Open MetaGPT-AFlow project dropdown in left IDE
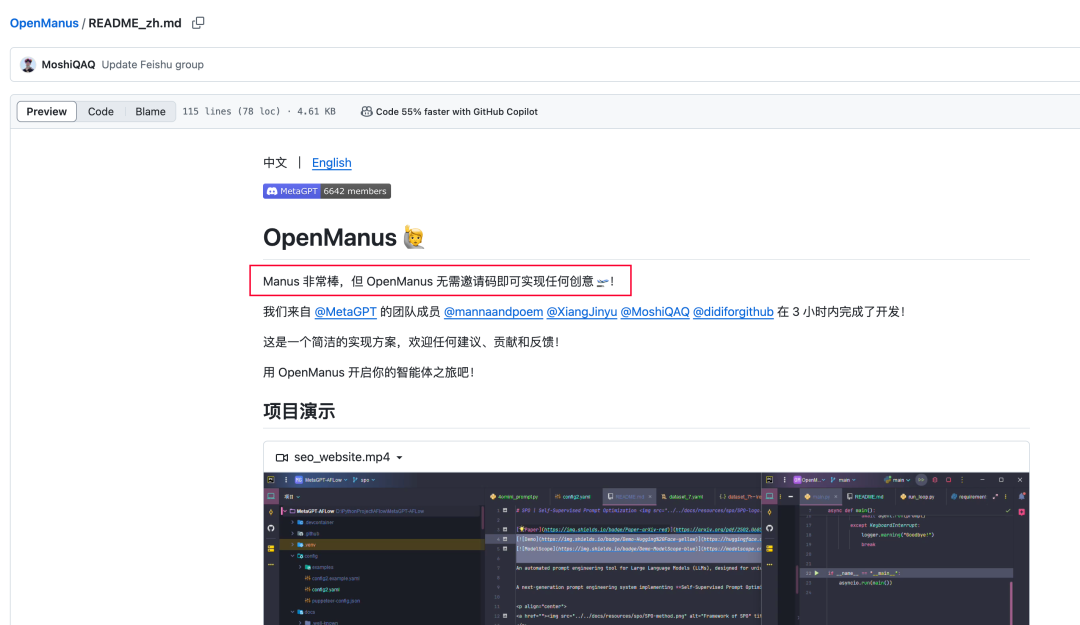This screenshot has width=1080, height=625. [321, 480]
